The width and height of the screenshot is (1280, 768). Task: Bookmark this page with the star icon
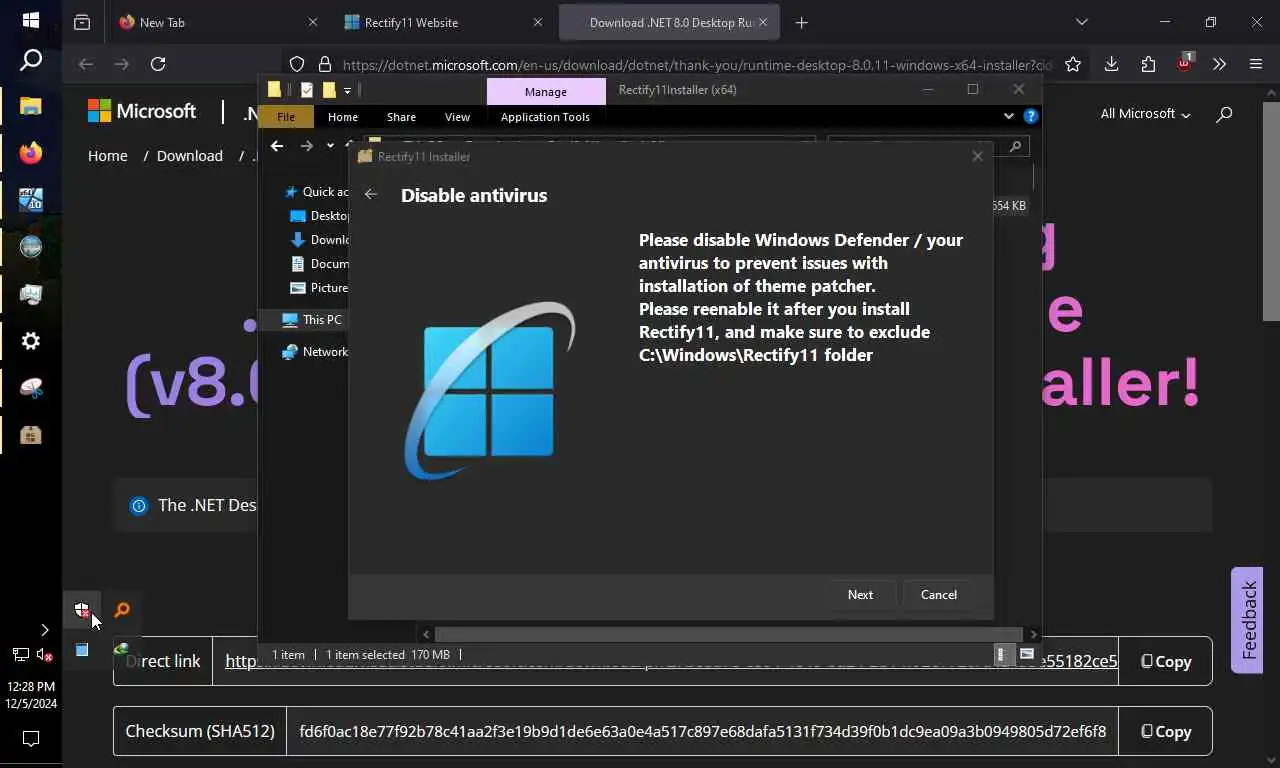coord(1073,64)
